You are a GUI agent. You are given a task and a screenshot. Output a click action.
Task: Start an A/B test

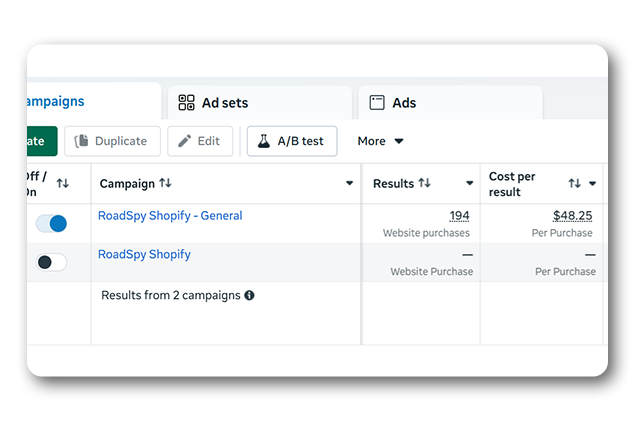tap(292, 141)
